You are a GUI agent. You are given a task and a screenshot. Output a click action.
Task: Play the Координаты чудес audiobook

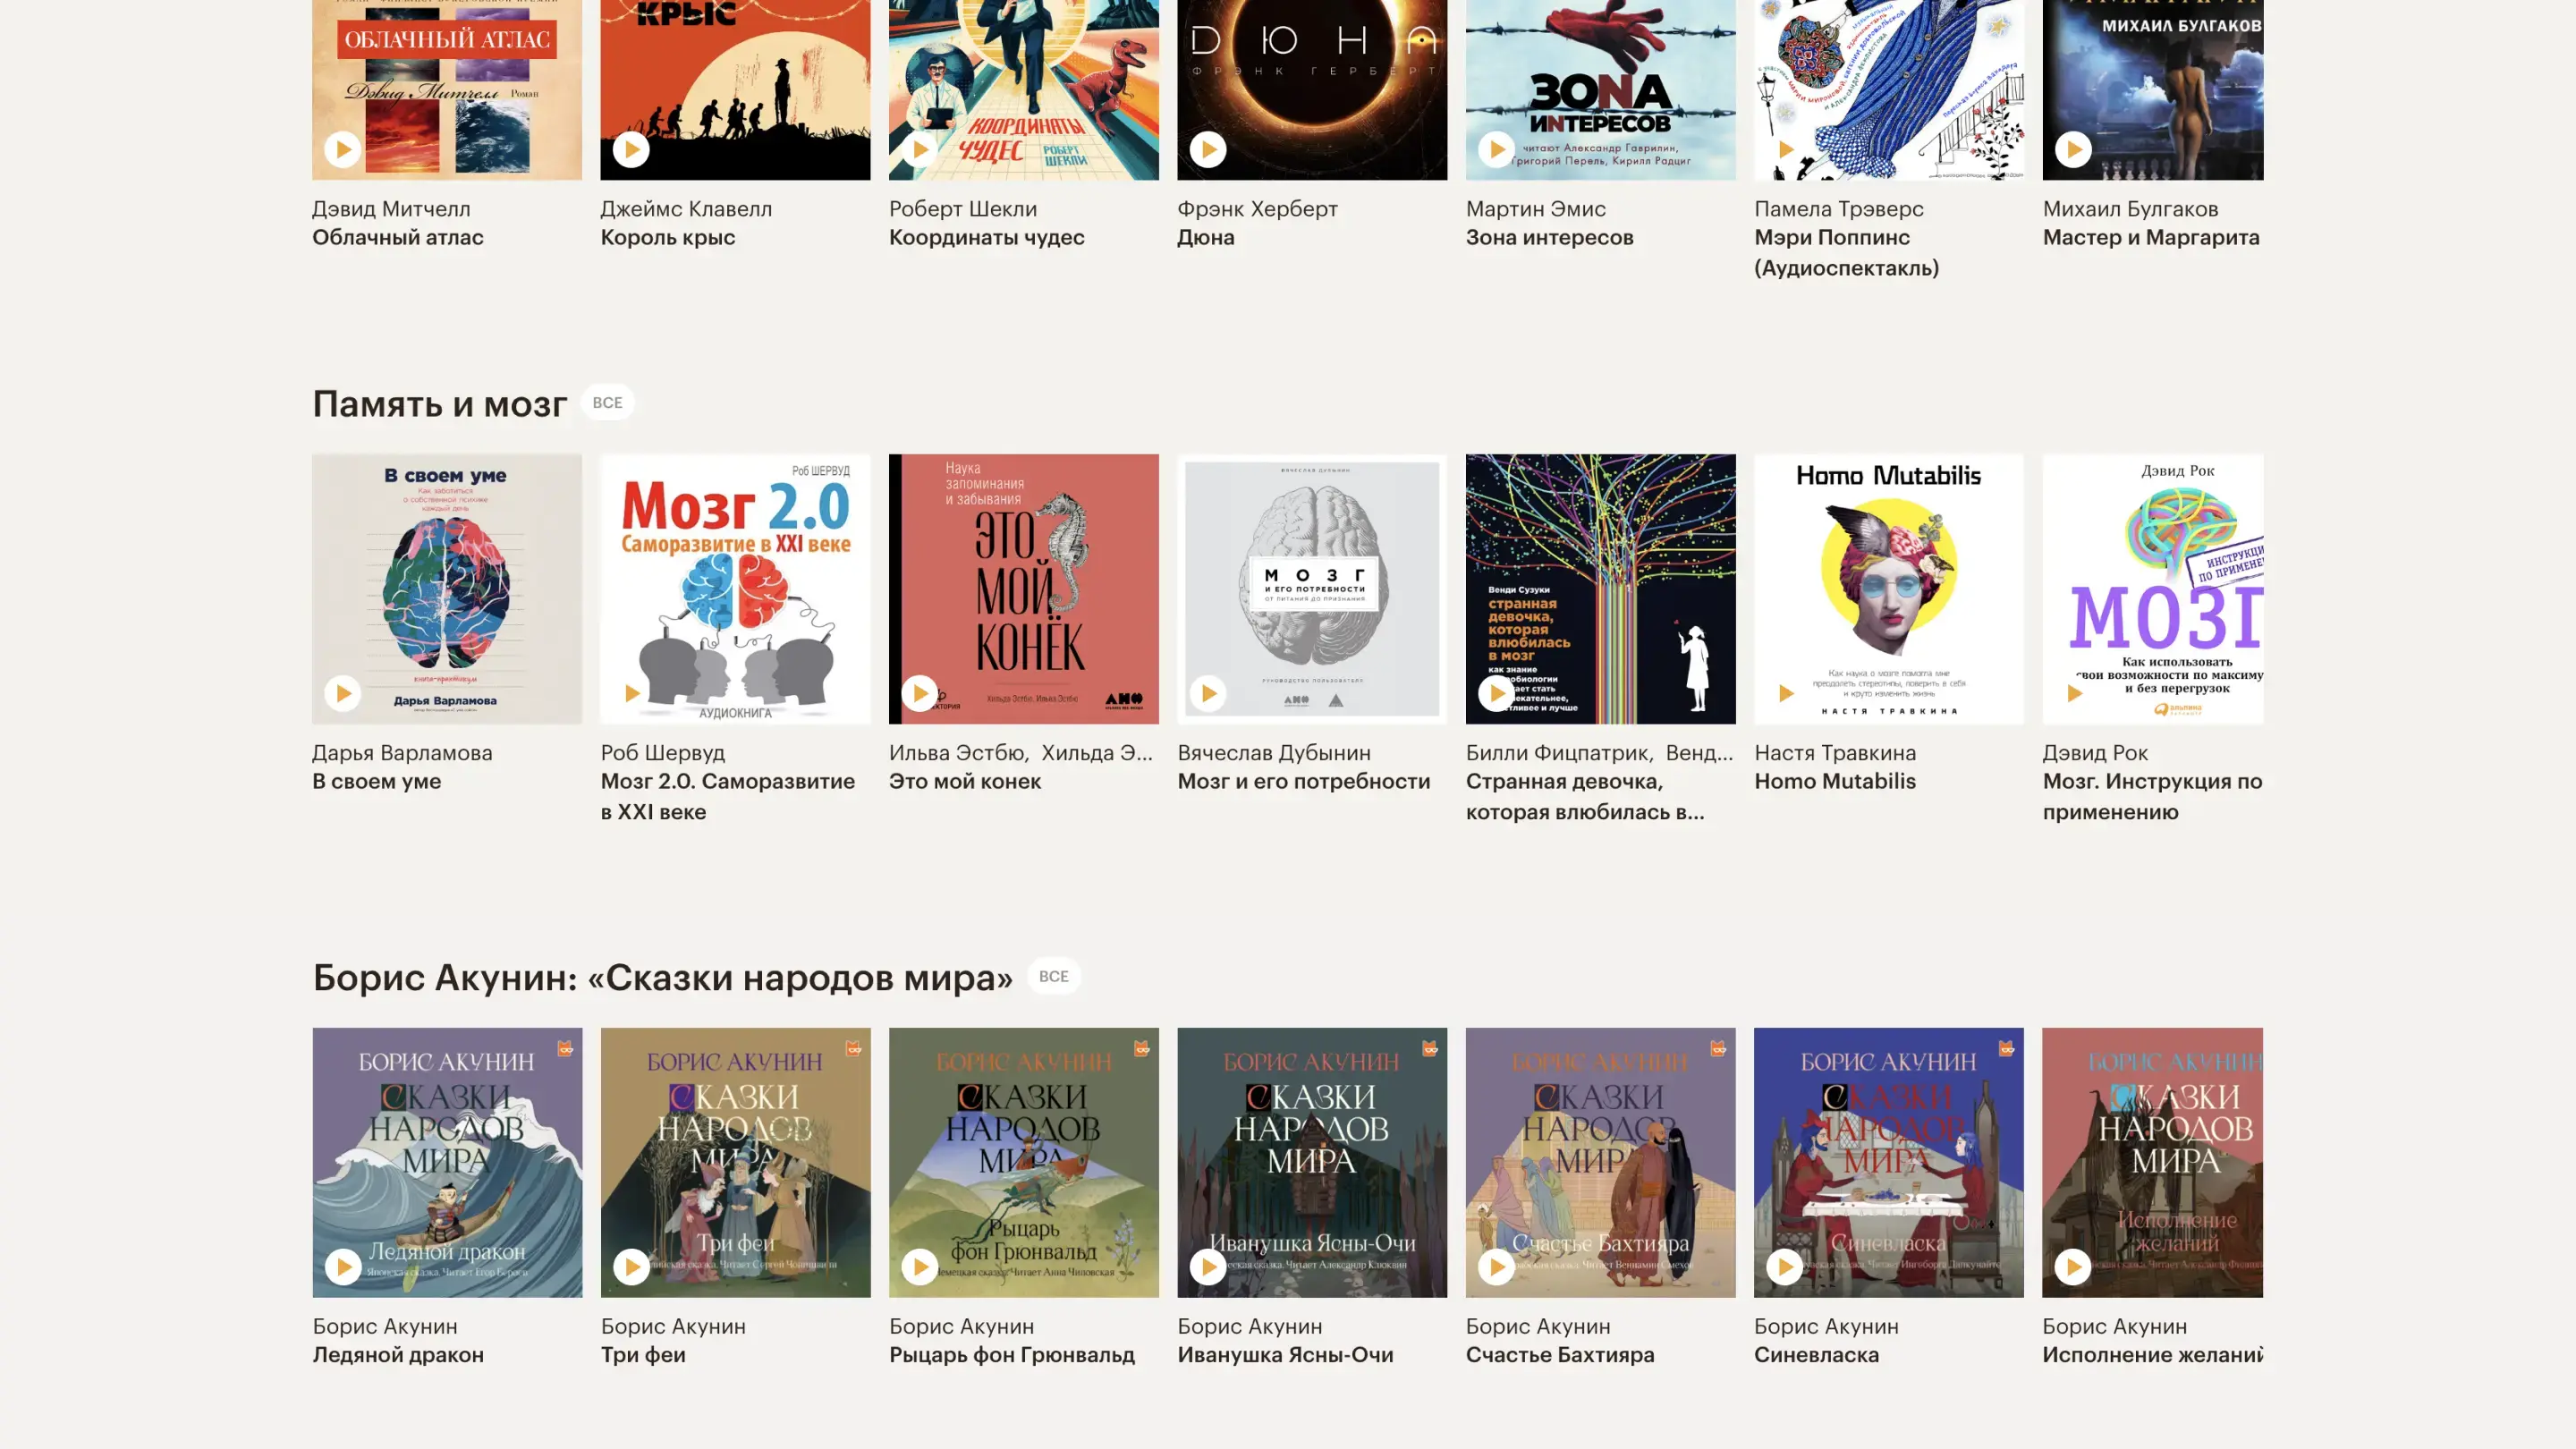pyautogui.click(x=920, y=150)
